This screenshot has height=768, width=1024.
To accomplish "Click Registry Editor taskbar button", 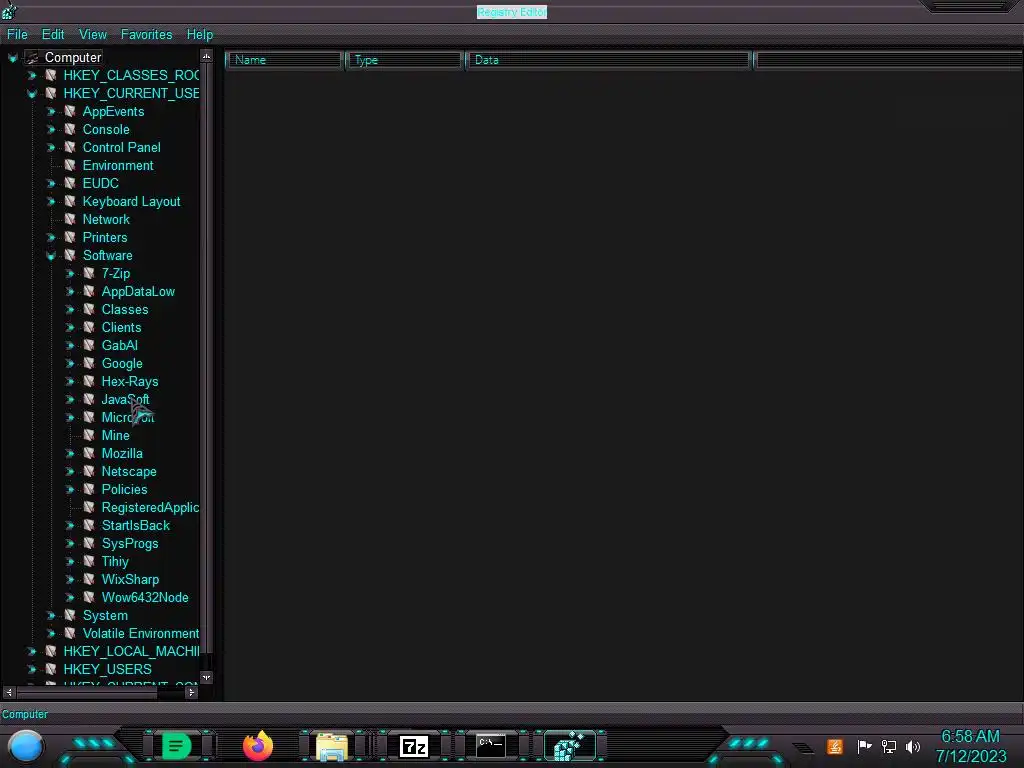I will (x=569, y=746).
